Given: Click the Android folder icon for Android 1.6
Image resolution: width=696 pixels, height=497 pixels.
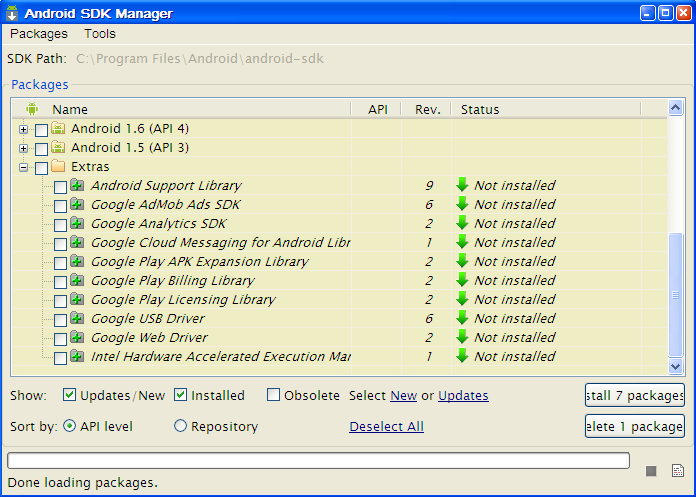Looking at the screenshot, I should [x=58, y=128].
